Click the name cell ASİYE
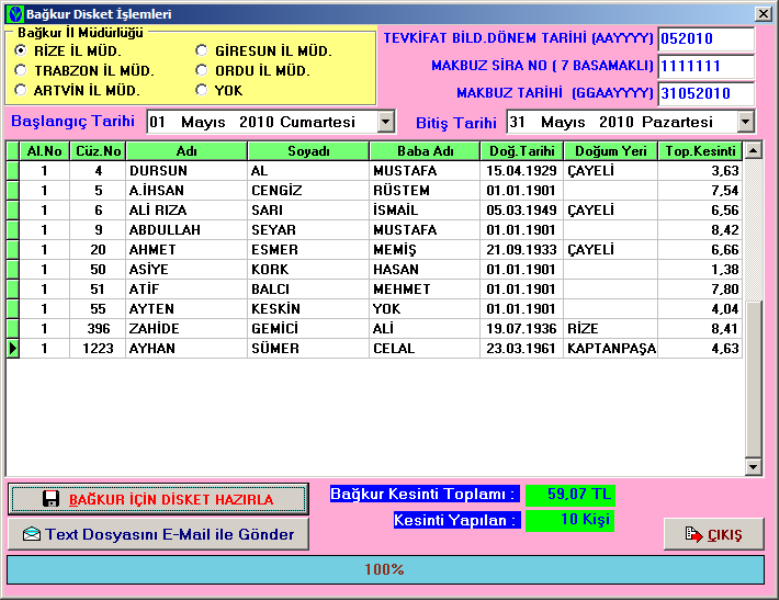The image size is (779, 600). click(187, 269)
